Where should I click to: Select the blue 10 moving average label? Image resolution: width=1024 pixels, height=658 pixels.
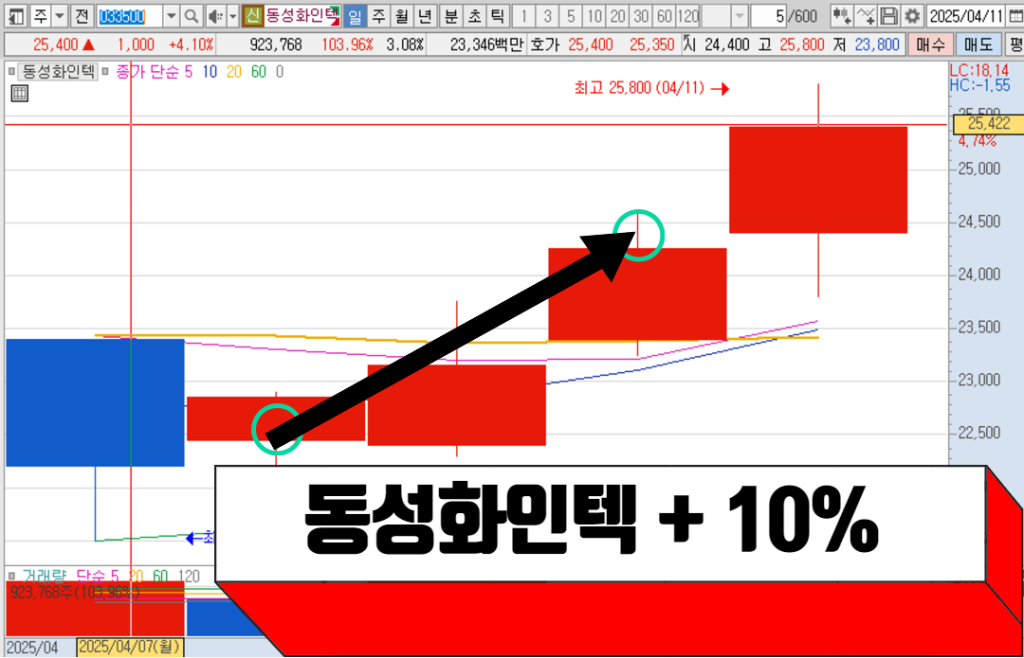coord(209,72)
